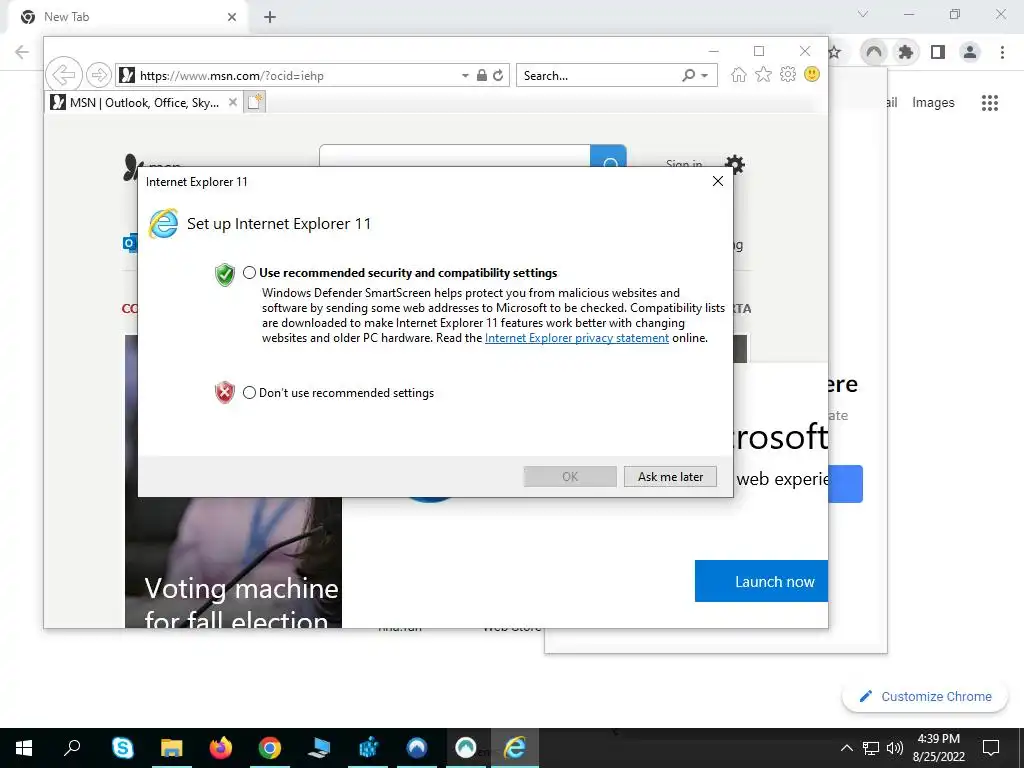Open the Windows Start menu
This screenshot has width=1024, height=768.
point(24,748)
